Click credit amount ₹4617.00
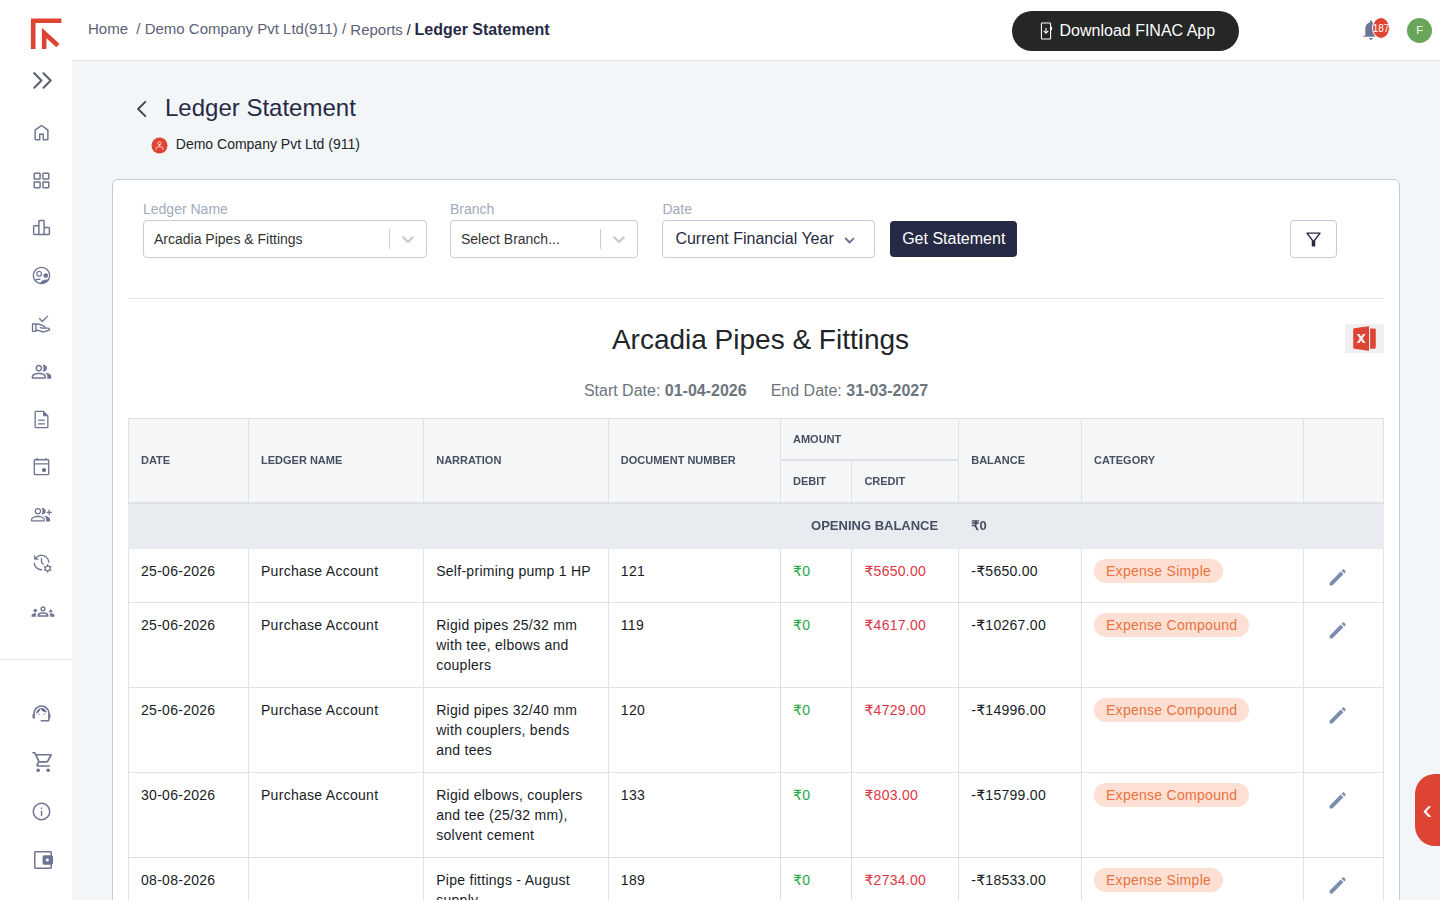This screenshot has height=900, width=1440. (895, 625)
